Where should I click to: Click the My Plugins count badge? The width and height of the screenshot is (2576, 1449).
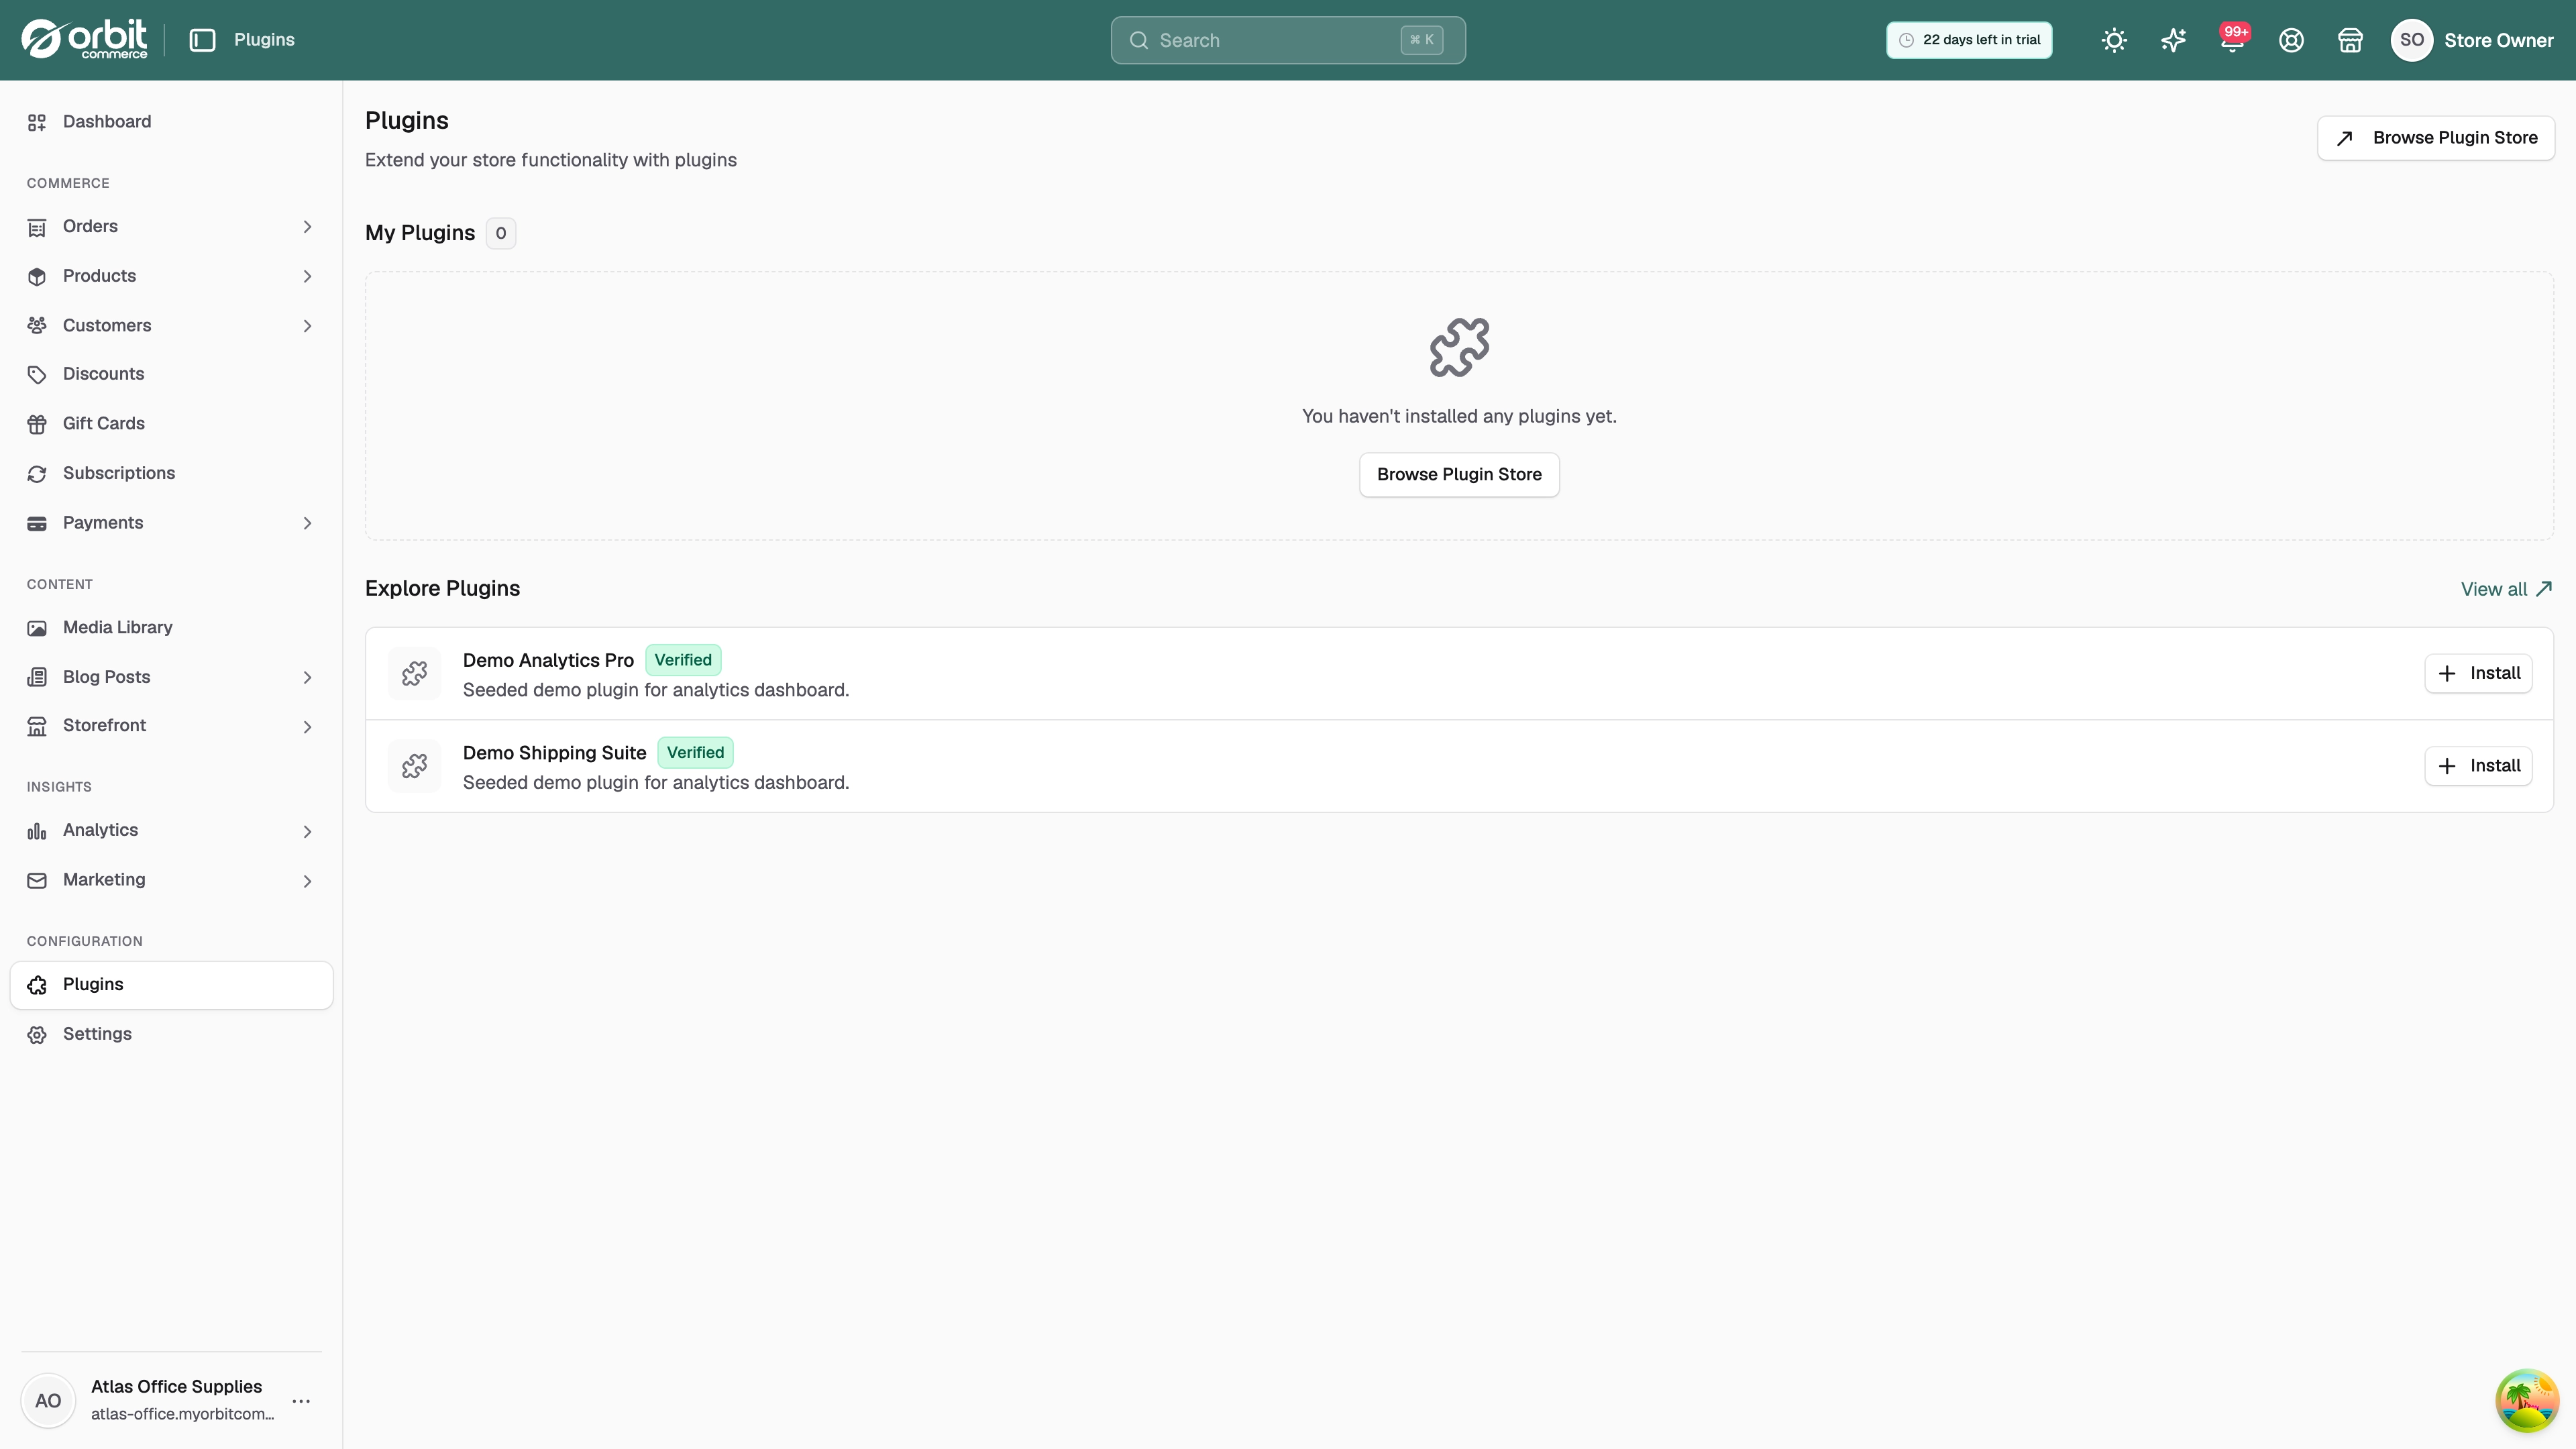pyautogui.click(x=500, y=233)
